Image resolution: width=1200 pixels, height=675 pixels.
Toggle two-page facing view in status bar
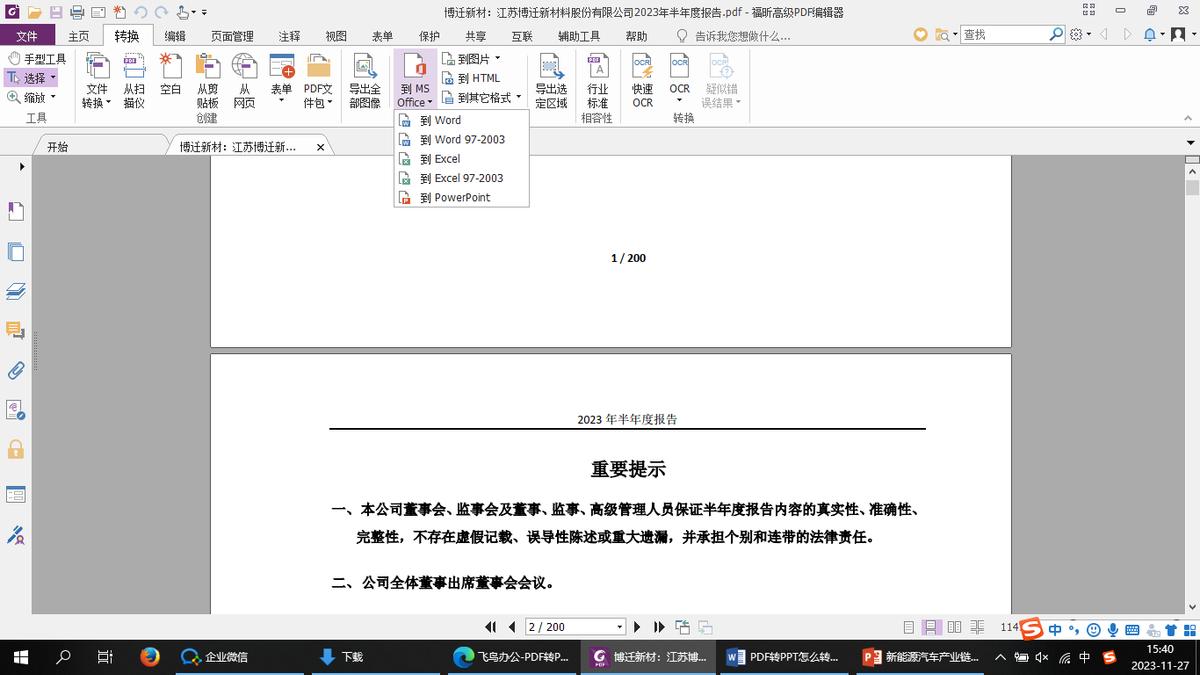click(954, 627)
